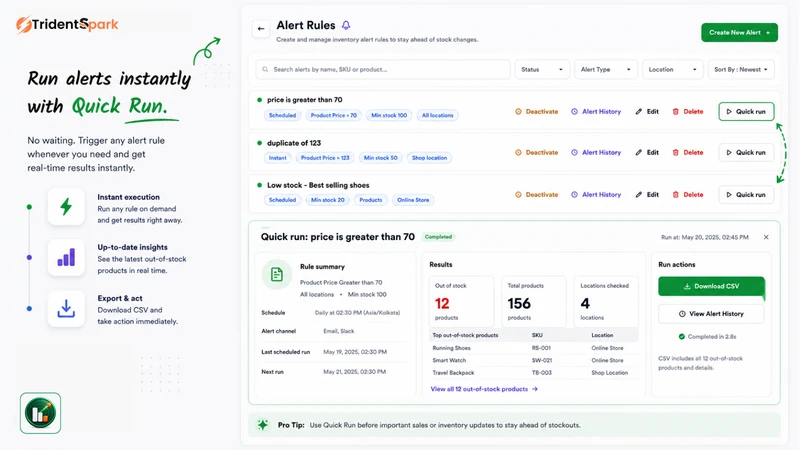Click the 'Shop location' tag
The image size is (800, 450).
[429, 158]
